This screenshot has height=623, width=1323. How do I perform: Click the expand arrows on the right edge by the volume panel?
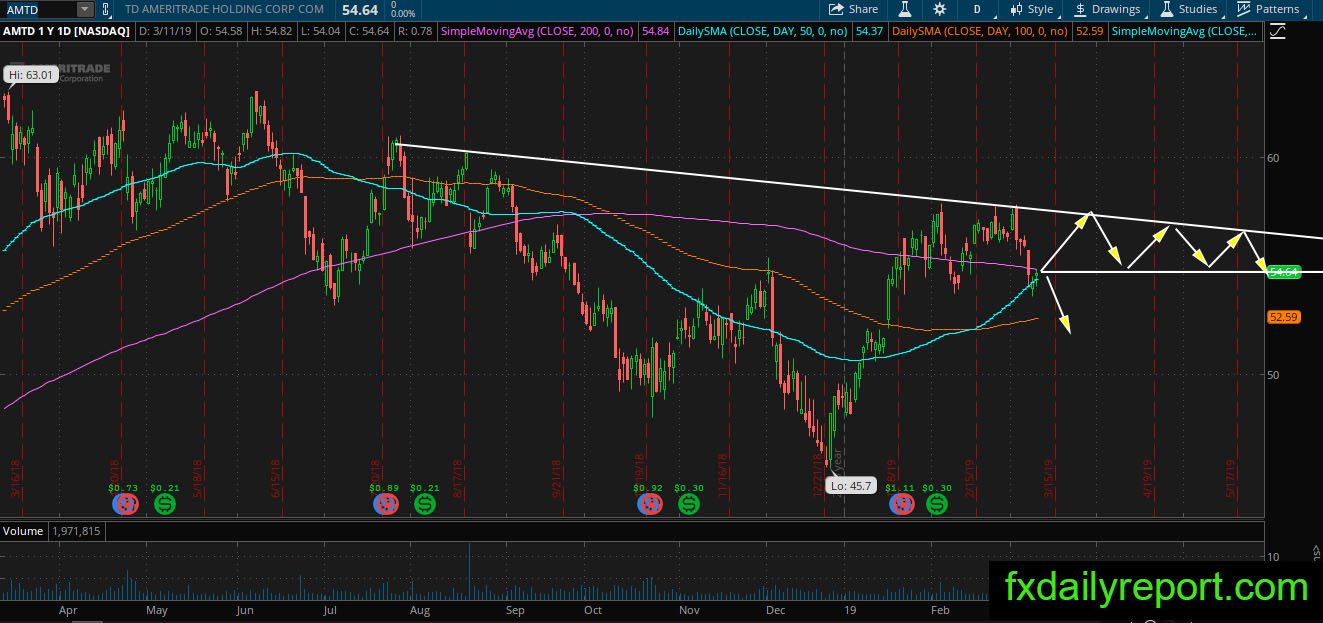1316,552
